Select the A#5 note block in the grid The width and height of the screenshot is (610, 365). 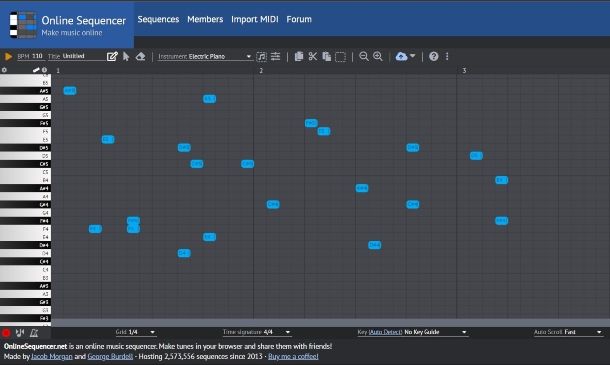point(70,91)
